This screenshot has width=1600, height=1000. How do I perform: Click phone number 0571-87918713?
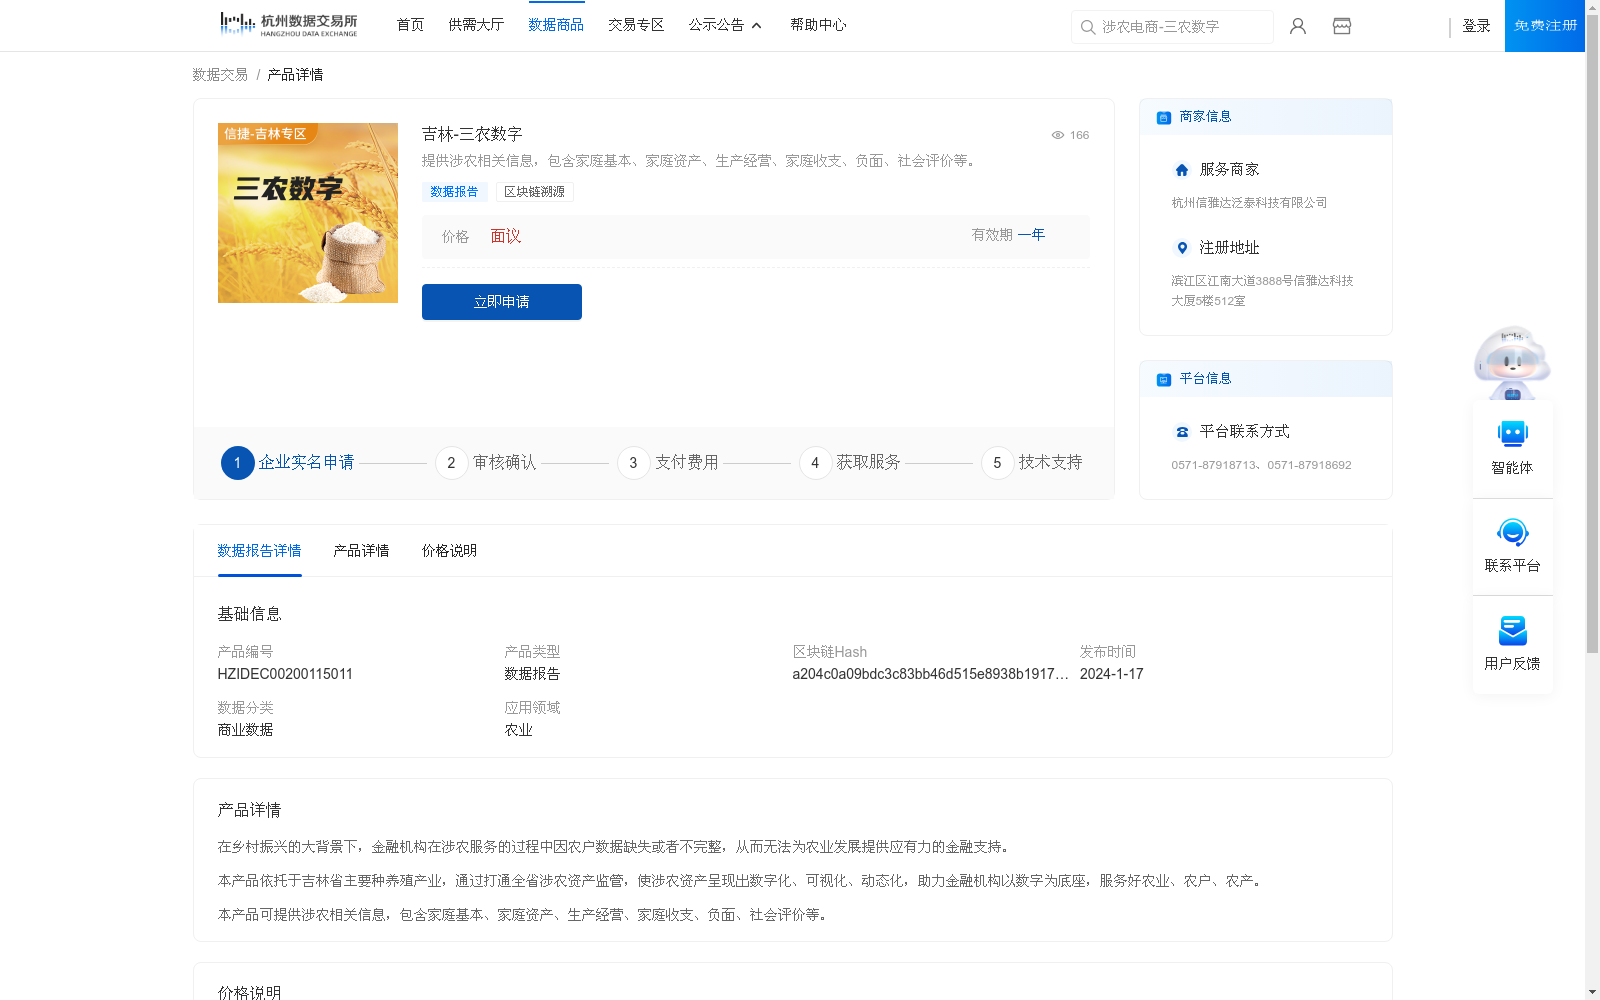click(1215, 465)
